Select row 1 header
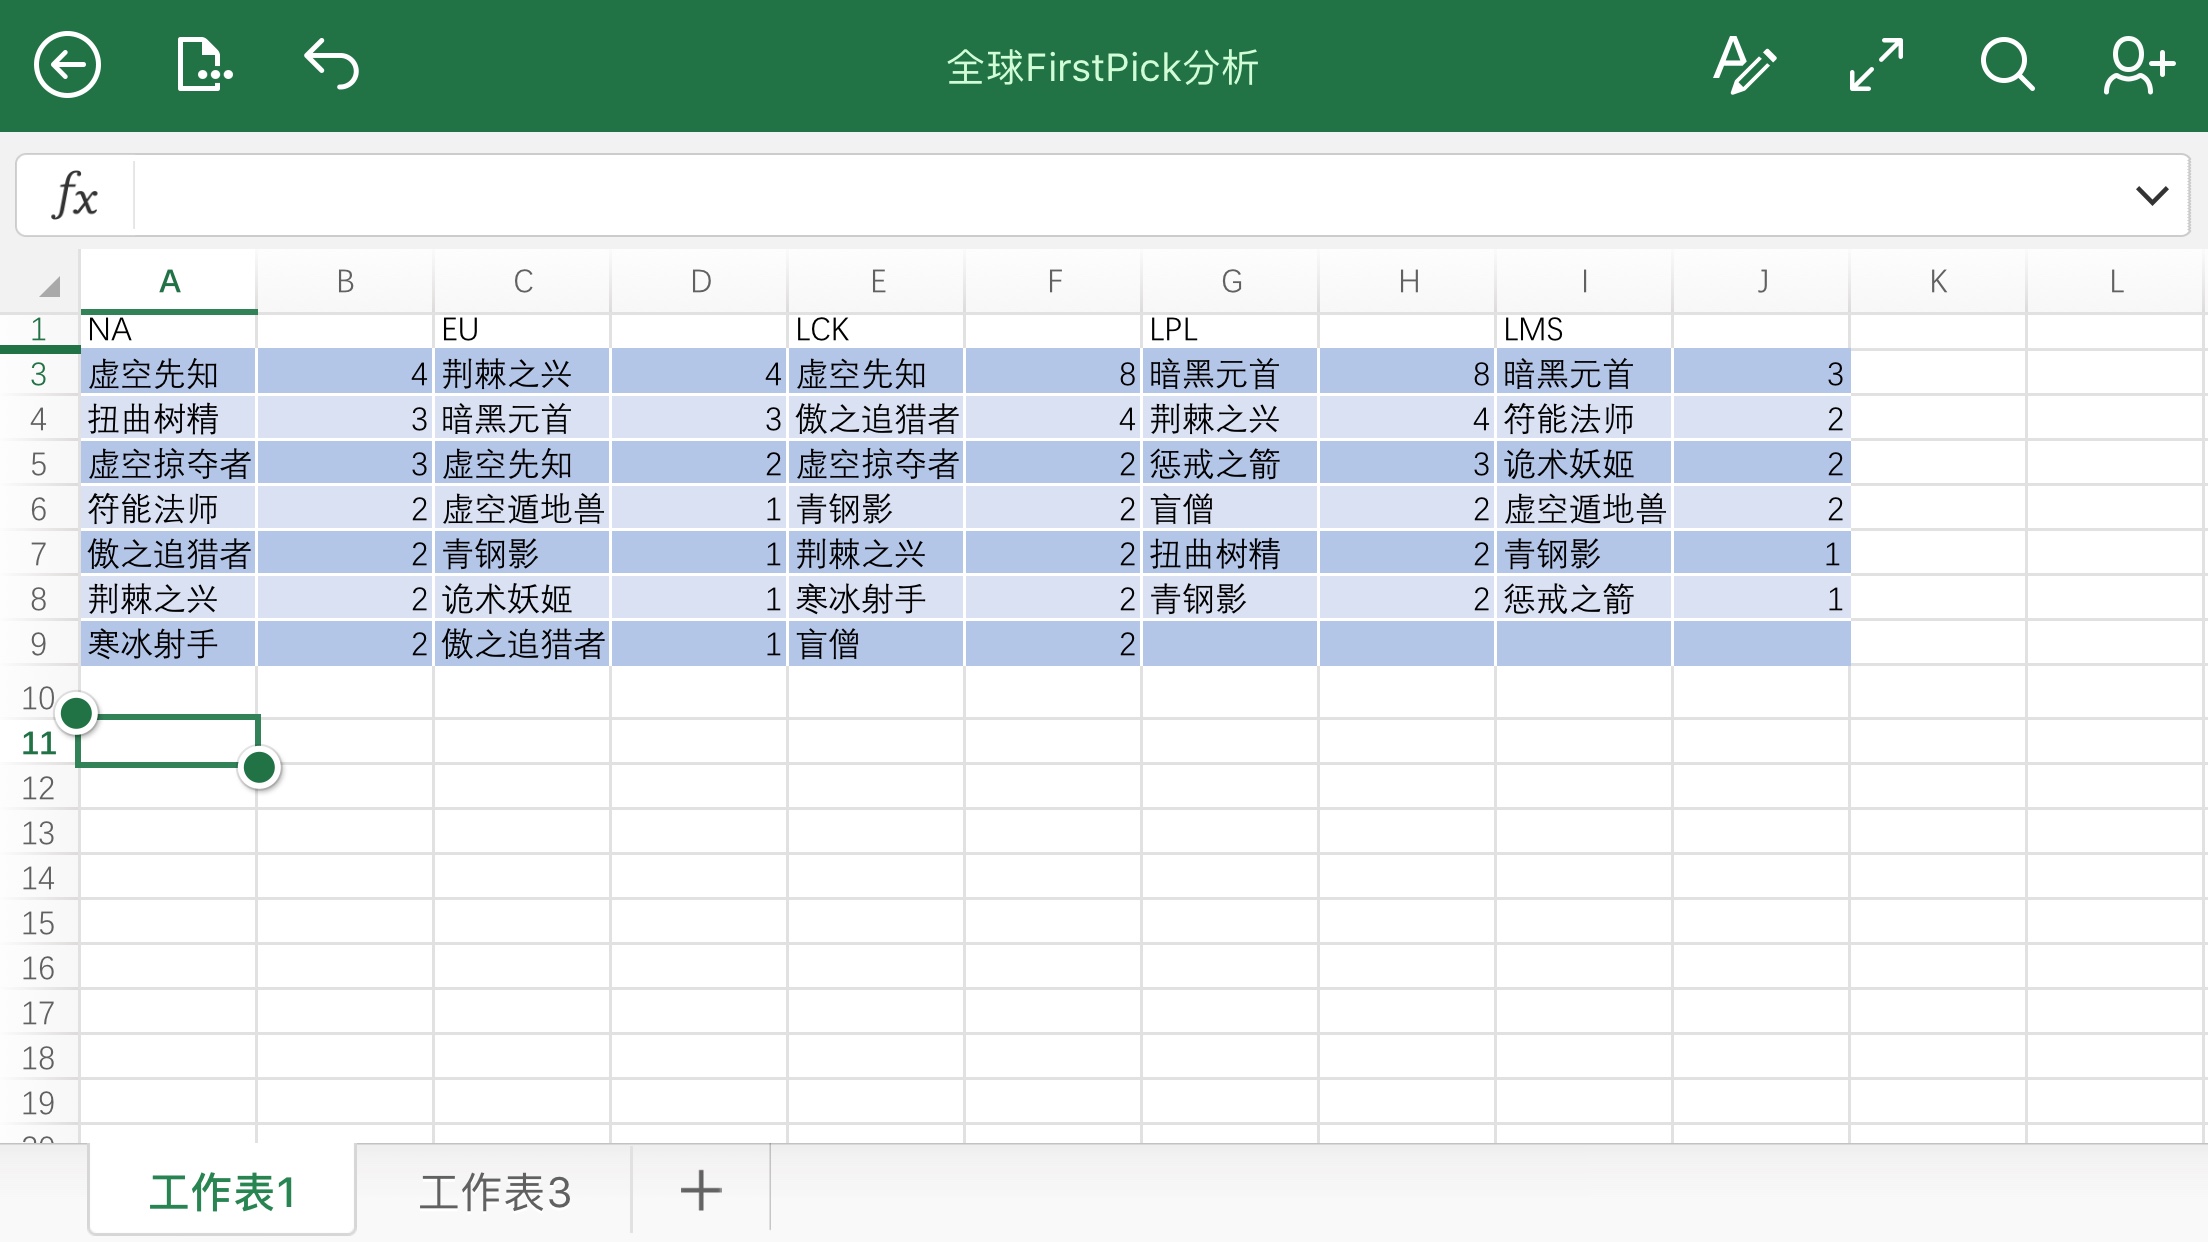This screenshot has height=1242, width=2208. click(x=39, y=330)
